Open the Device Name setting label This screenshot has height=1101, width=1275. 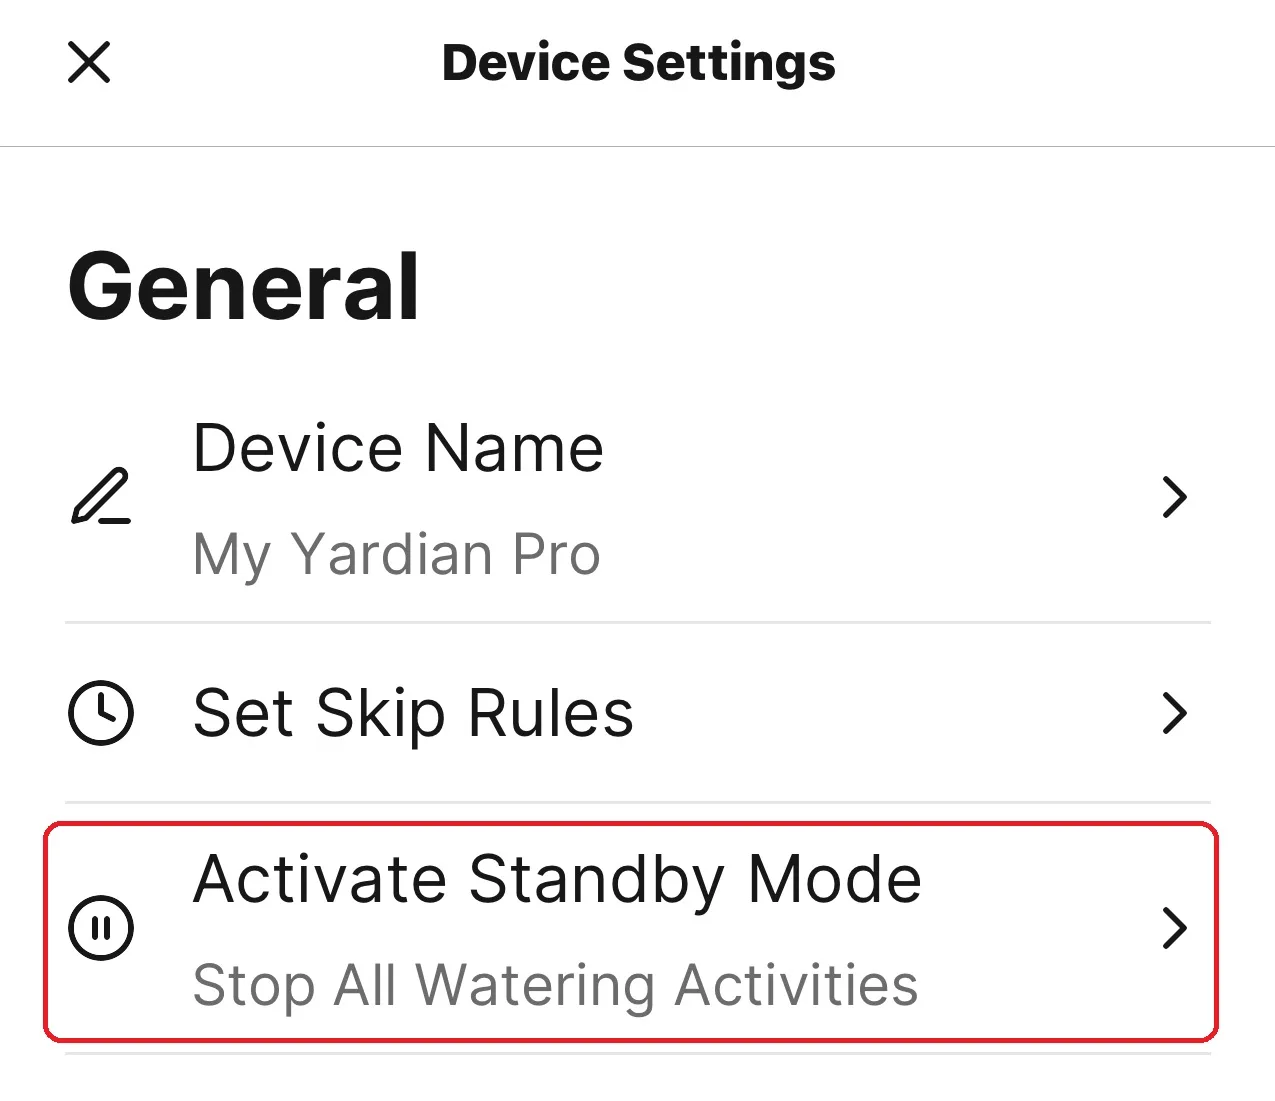coord(398,447)
